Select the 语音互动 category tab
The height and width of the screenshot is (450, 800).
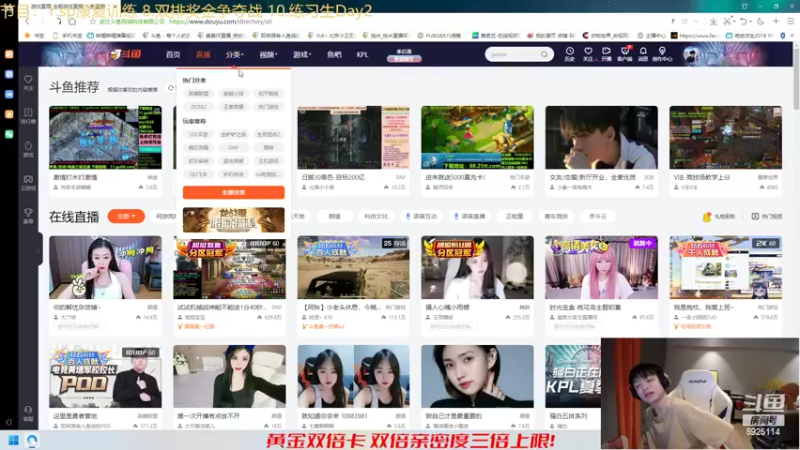pyautogui.click(x=421, y=216)
